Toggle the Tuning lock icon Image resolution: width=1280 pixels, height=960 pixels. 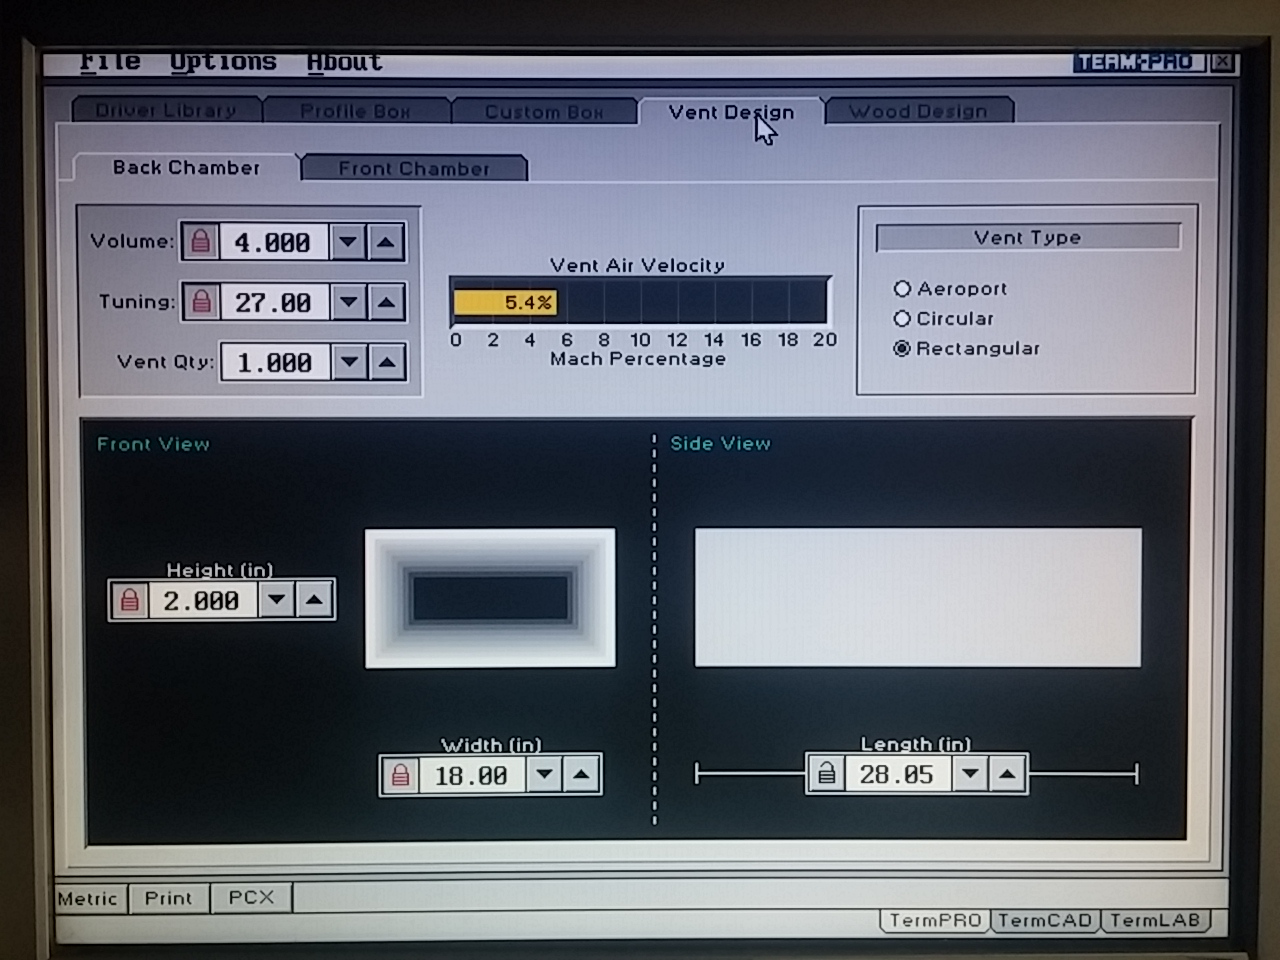202,302
